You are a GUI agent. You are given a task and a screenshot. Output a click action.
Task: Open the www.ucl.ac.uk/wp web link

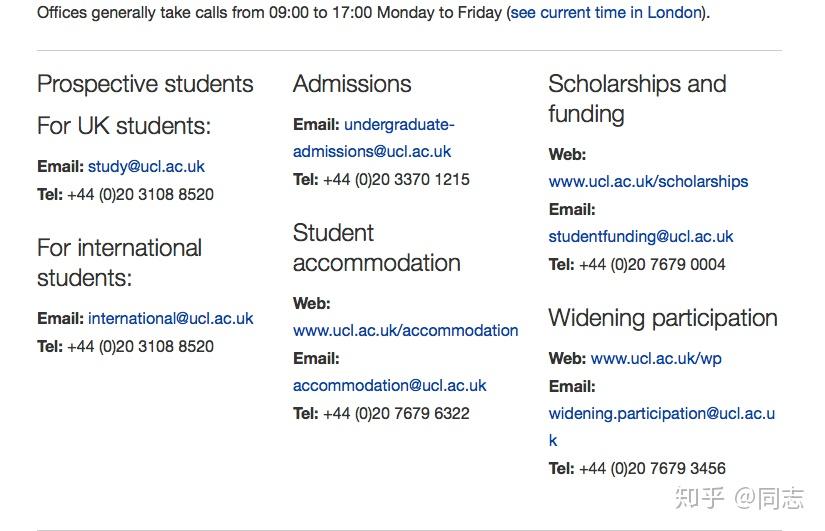656,358
